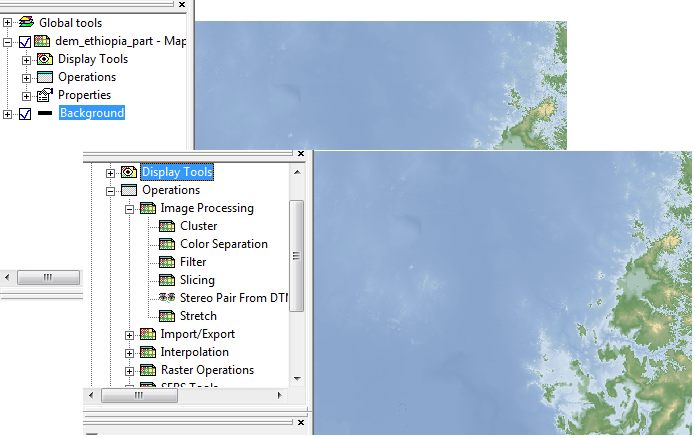Close the upper layer tree pane
The height and width of the screenshot is (438, 695).
[182, 4]
